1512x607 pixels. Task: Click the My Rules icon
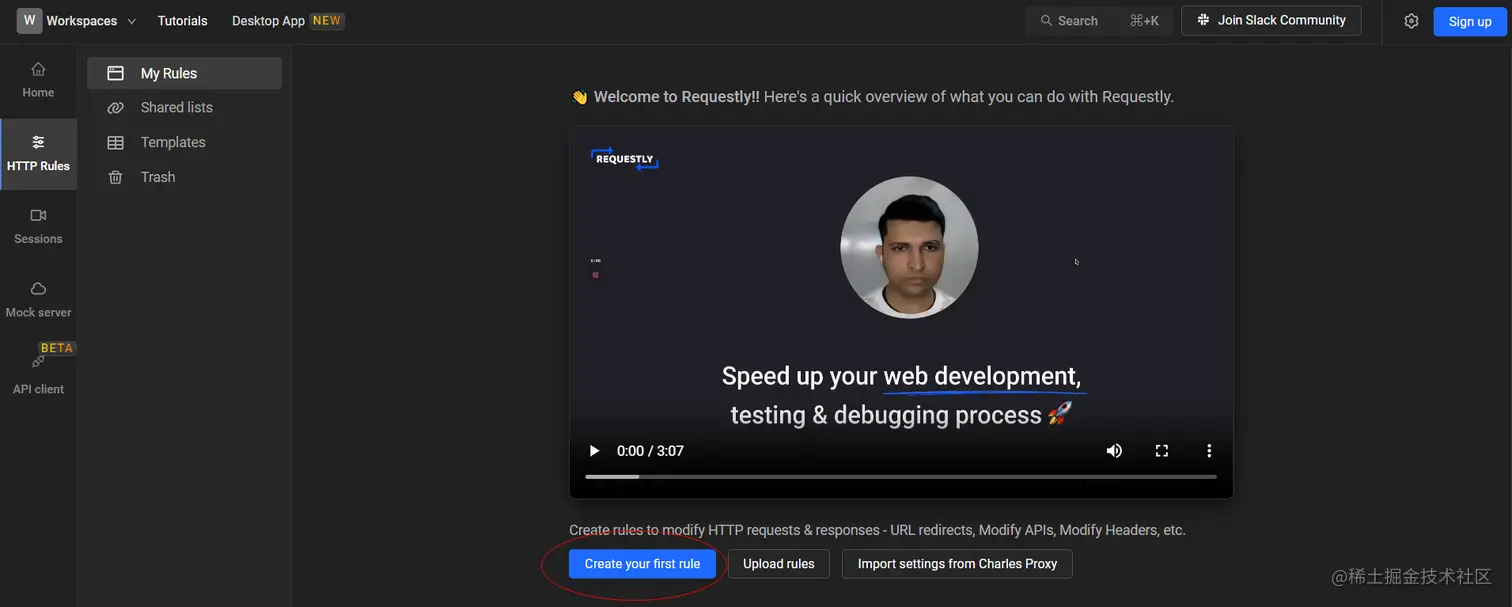tap(116, 73)
